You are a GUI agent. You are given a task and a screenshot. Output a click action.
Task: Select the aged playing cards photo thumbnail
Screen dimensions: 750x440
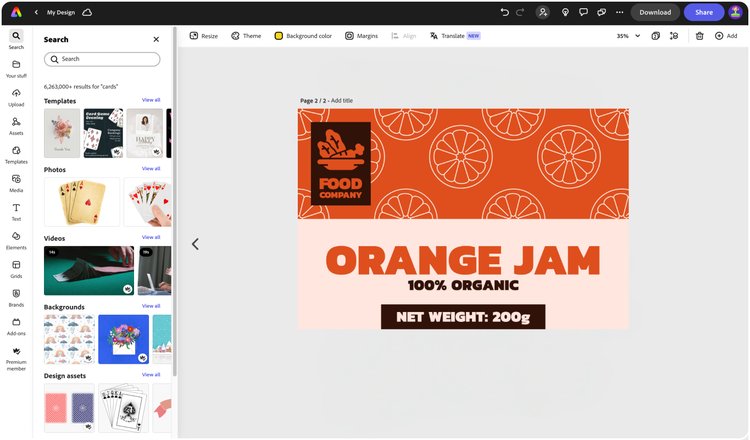[x=82, y=202]
